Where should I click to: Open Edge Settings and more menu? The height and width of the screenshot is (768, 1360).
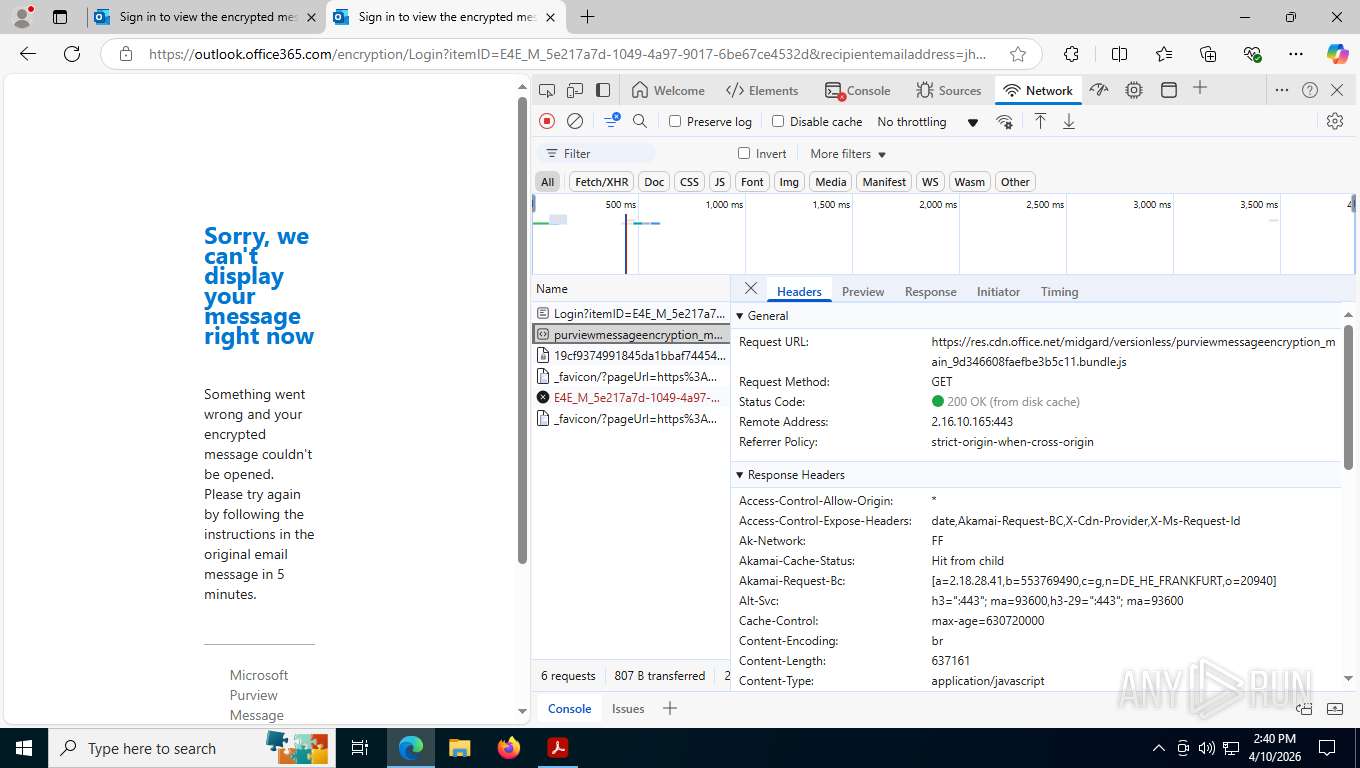[1296, 54]
